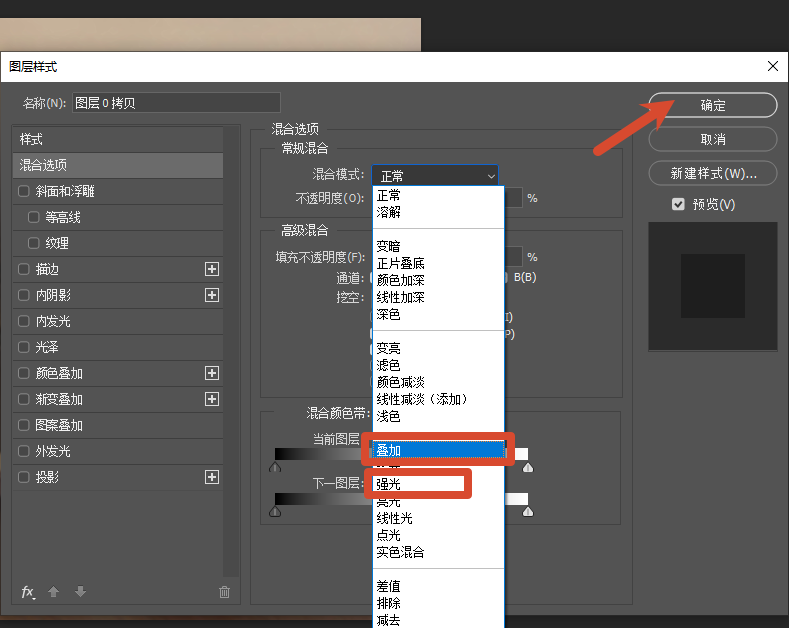The width and height of the screenshot is (789, 628).
Task: Add another 描边 stroke effect with plus icon
Action: 212,269
